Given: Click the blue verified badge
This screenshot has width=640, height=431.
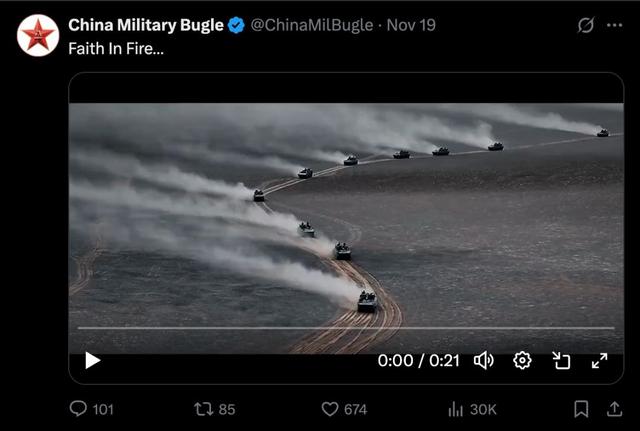Looking at the screenshot, I should tap(236, 25).
